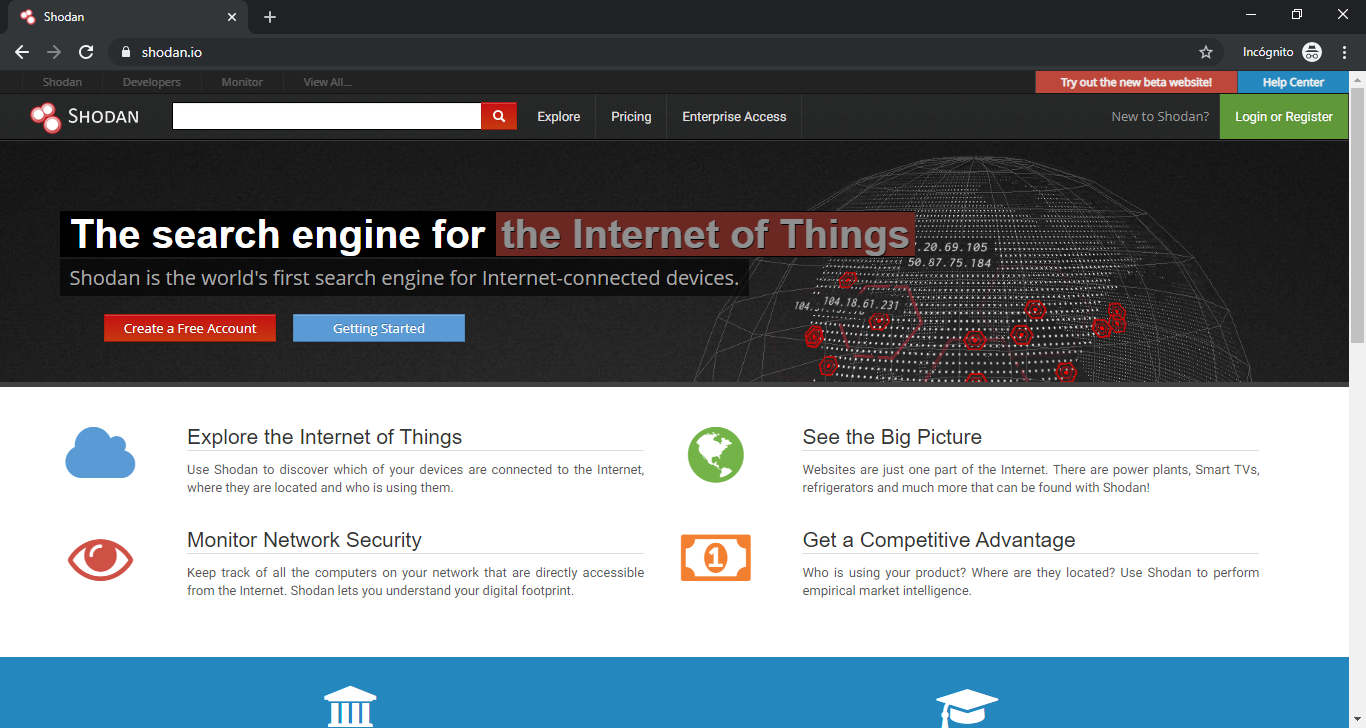Click the graduation cap icon
This screenshot has width=1366, height=728.
coord(967,707)
